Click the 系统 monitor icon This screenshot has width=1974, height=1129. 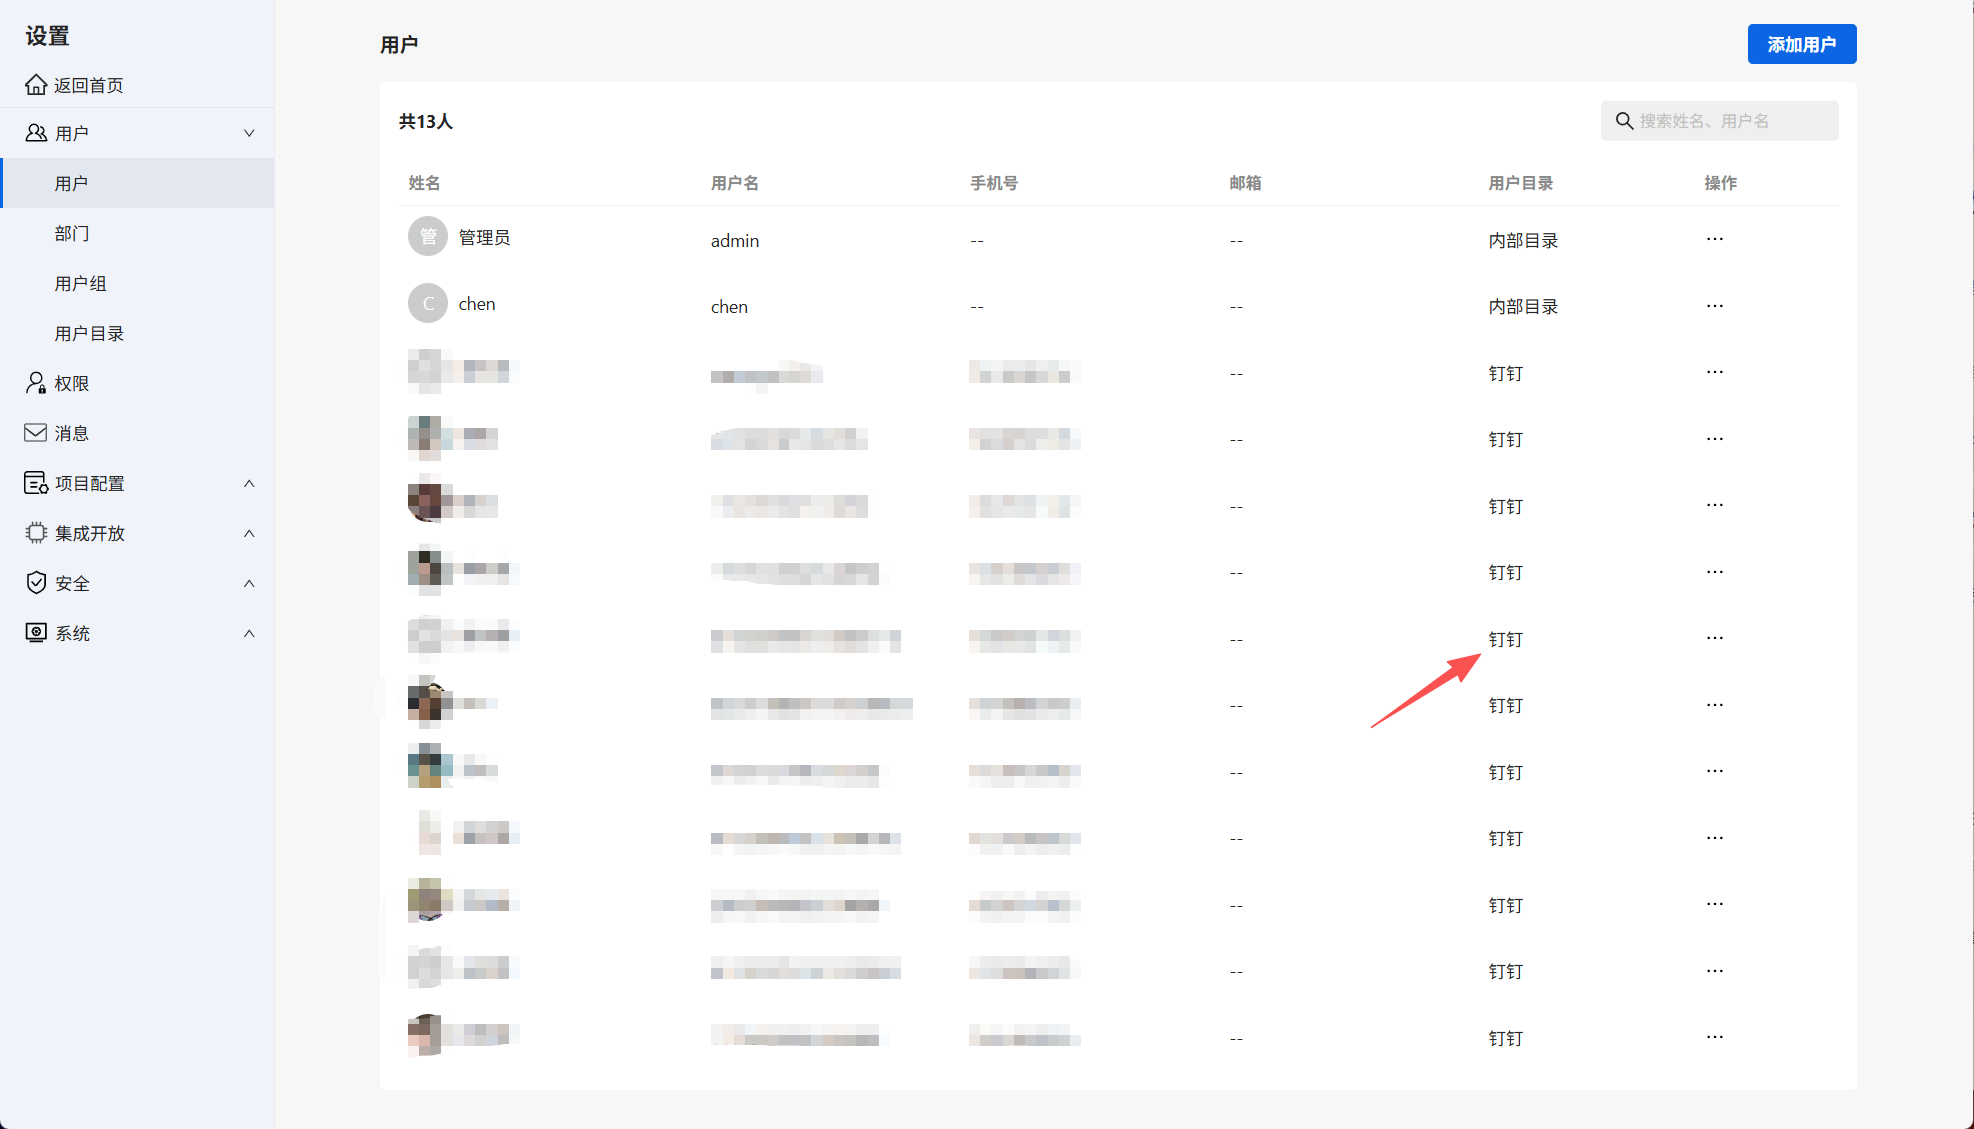(x=36, y=633)
